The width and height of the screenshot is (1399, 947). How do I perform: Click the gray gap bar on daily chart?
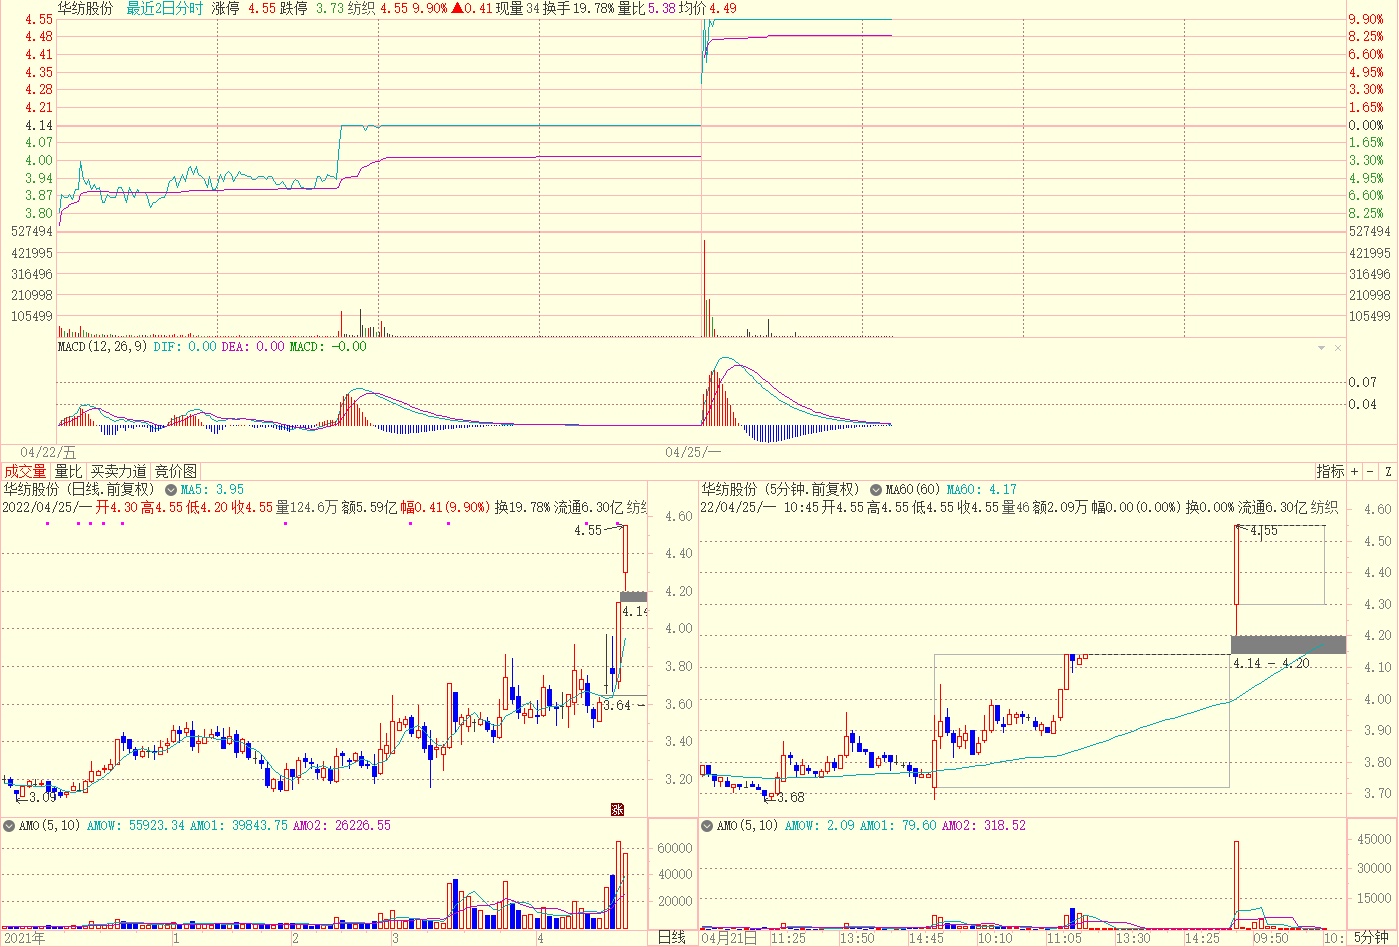(633, 597)
